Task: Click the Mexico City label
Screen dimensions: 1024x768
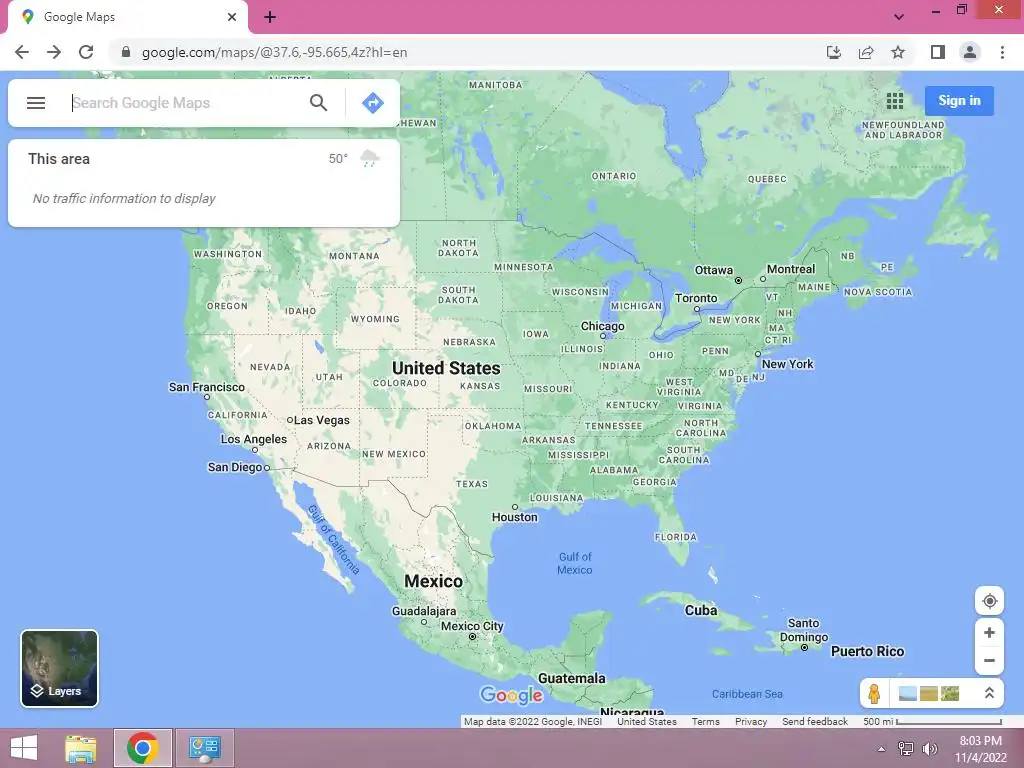Action: coord(472,626)
